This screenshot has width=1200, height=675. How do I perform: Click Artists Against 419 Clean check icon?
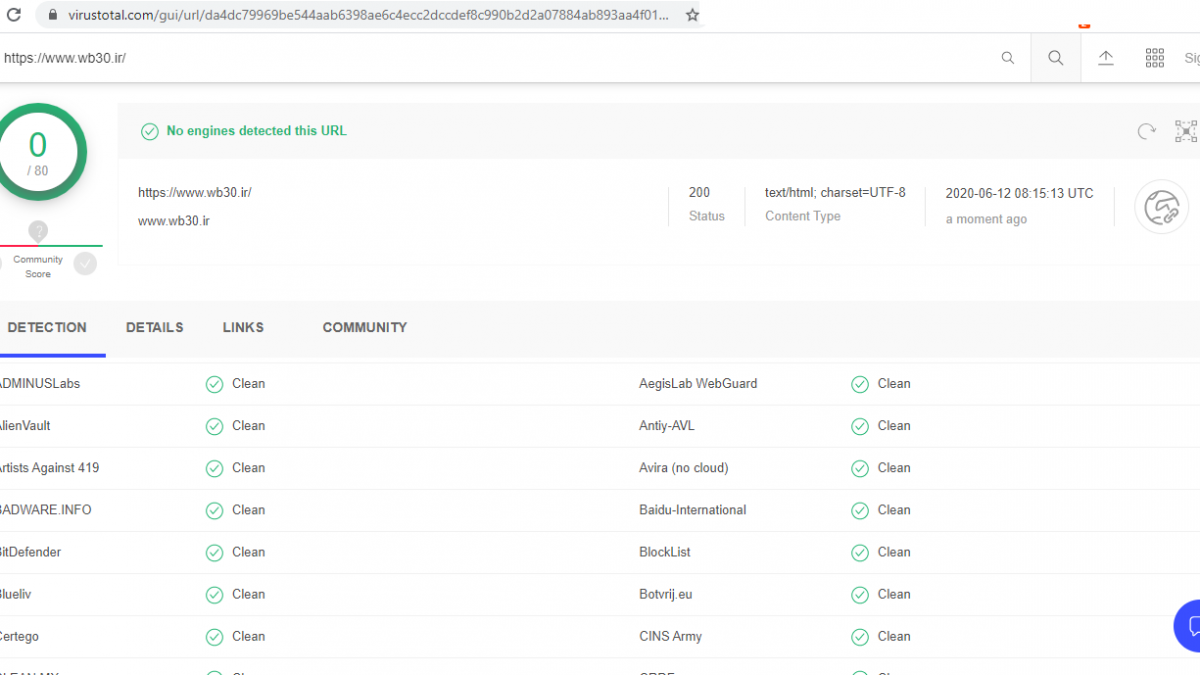pos(214,468)
